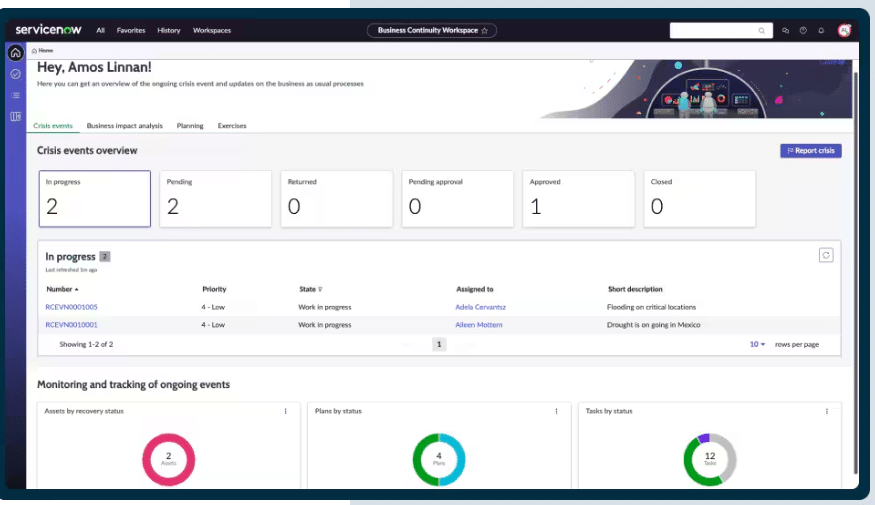Open the History menu

pyautogui.click(x=169, y=30)
